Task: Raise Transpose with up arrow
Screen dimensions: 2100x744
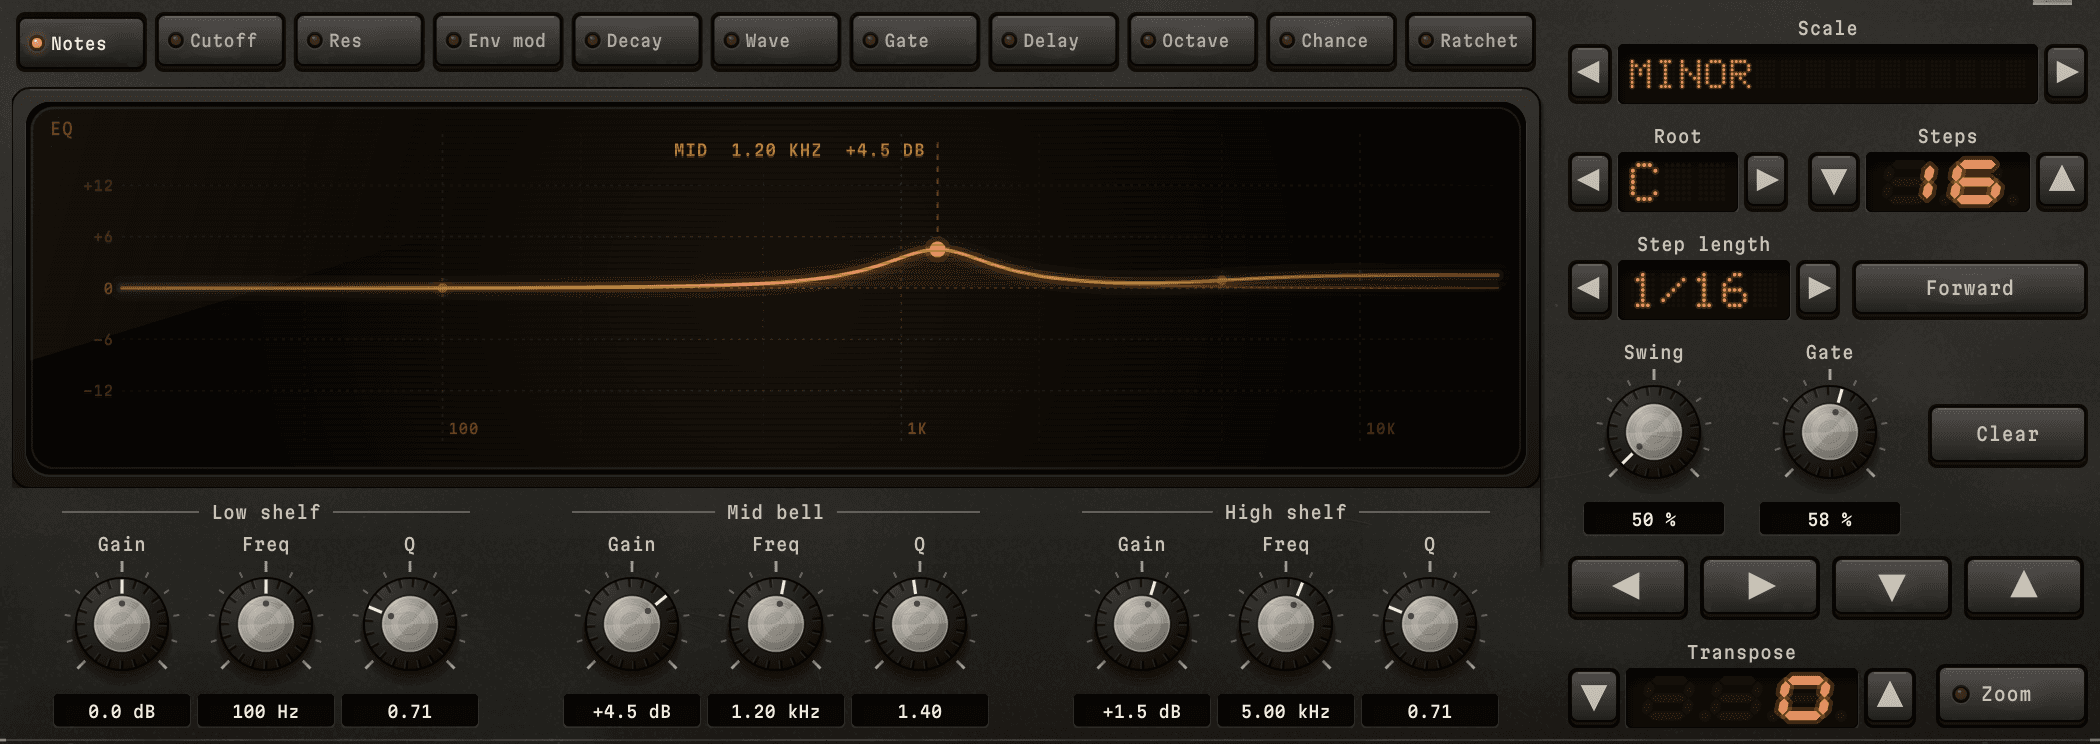Action: pos(1889,695)
